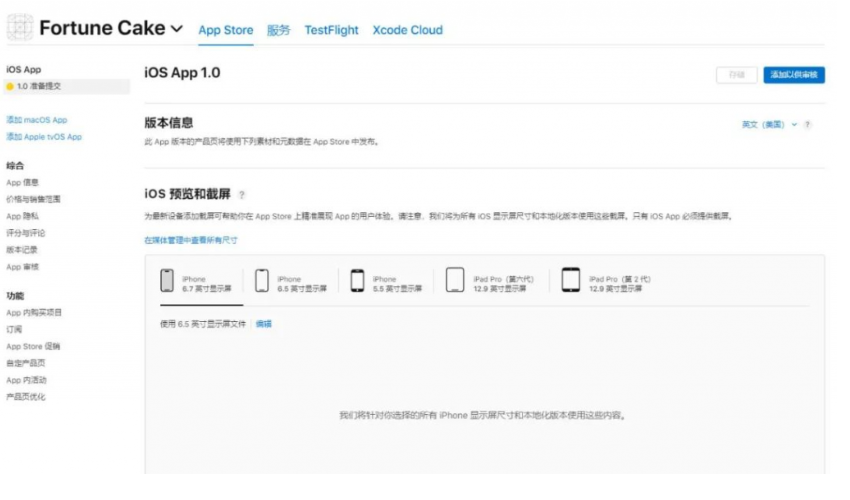
Task: Click the iPad Pro 6th generation device icon
Action: (x=455, y=280)
